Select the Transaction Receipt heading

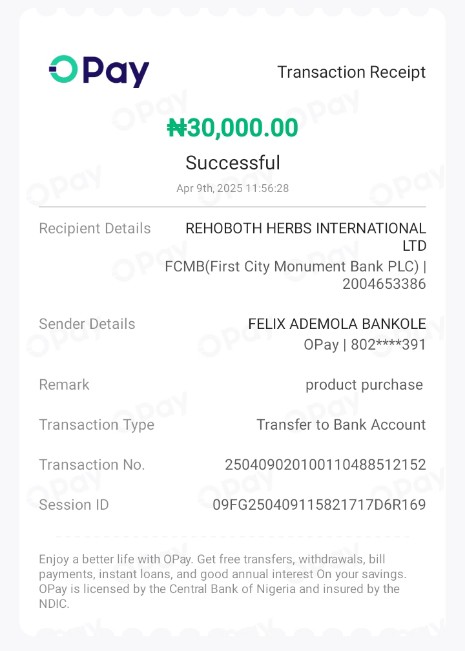[351, 72]
